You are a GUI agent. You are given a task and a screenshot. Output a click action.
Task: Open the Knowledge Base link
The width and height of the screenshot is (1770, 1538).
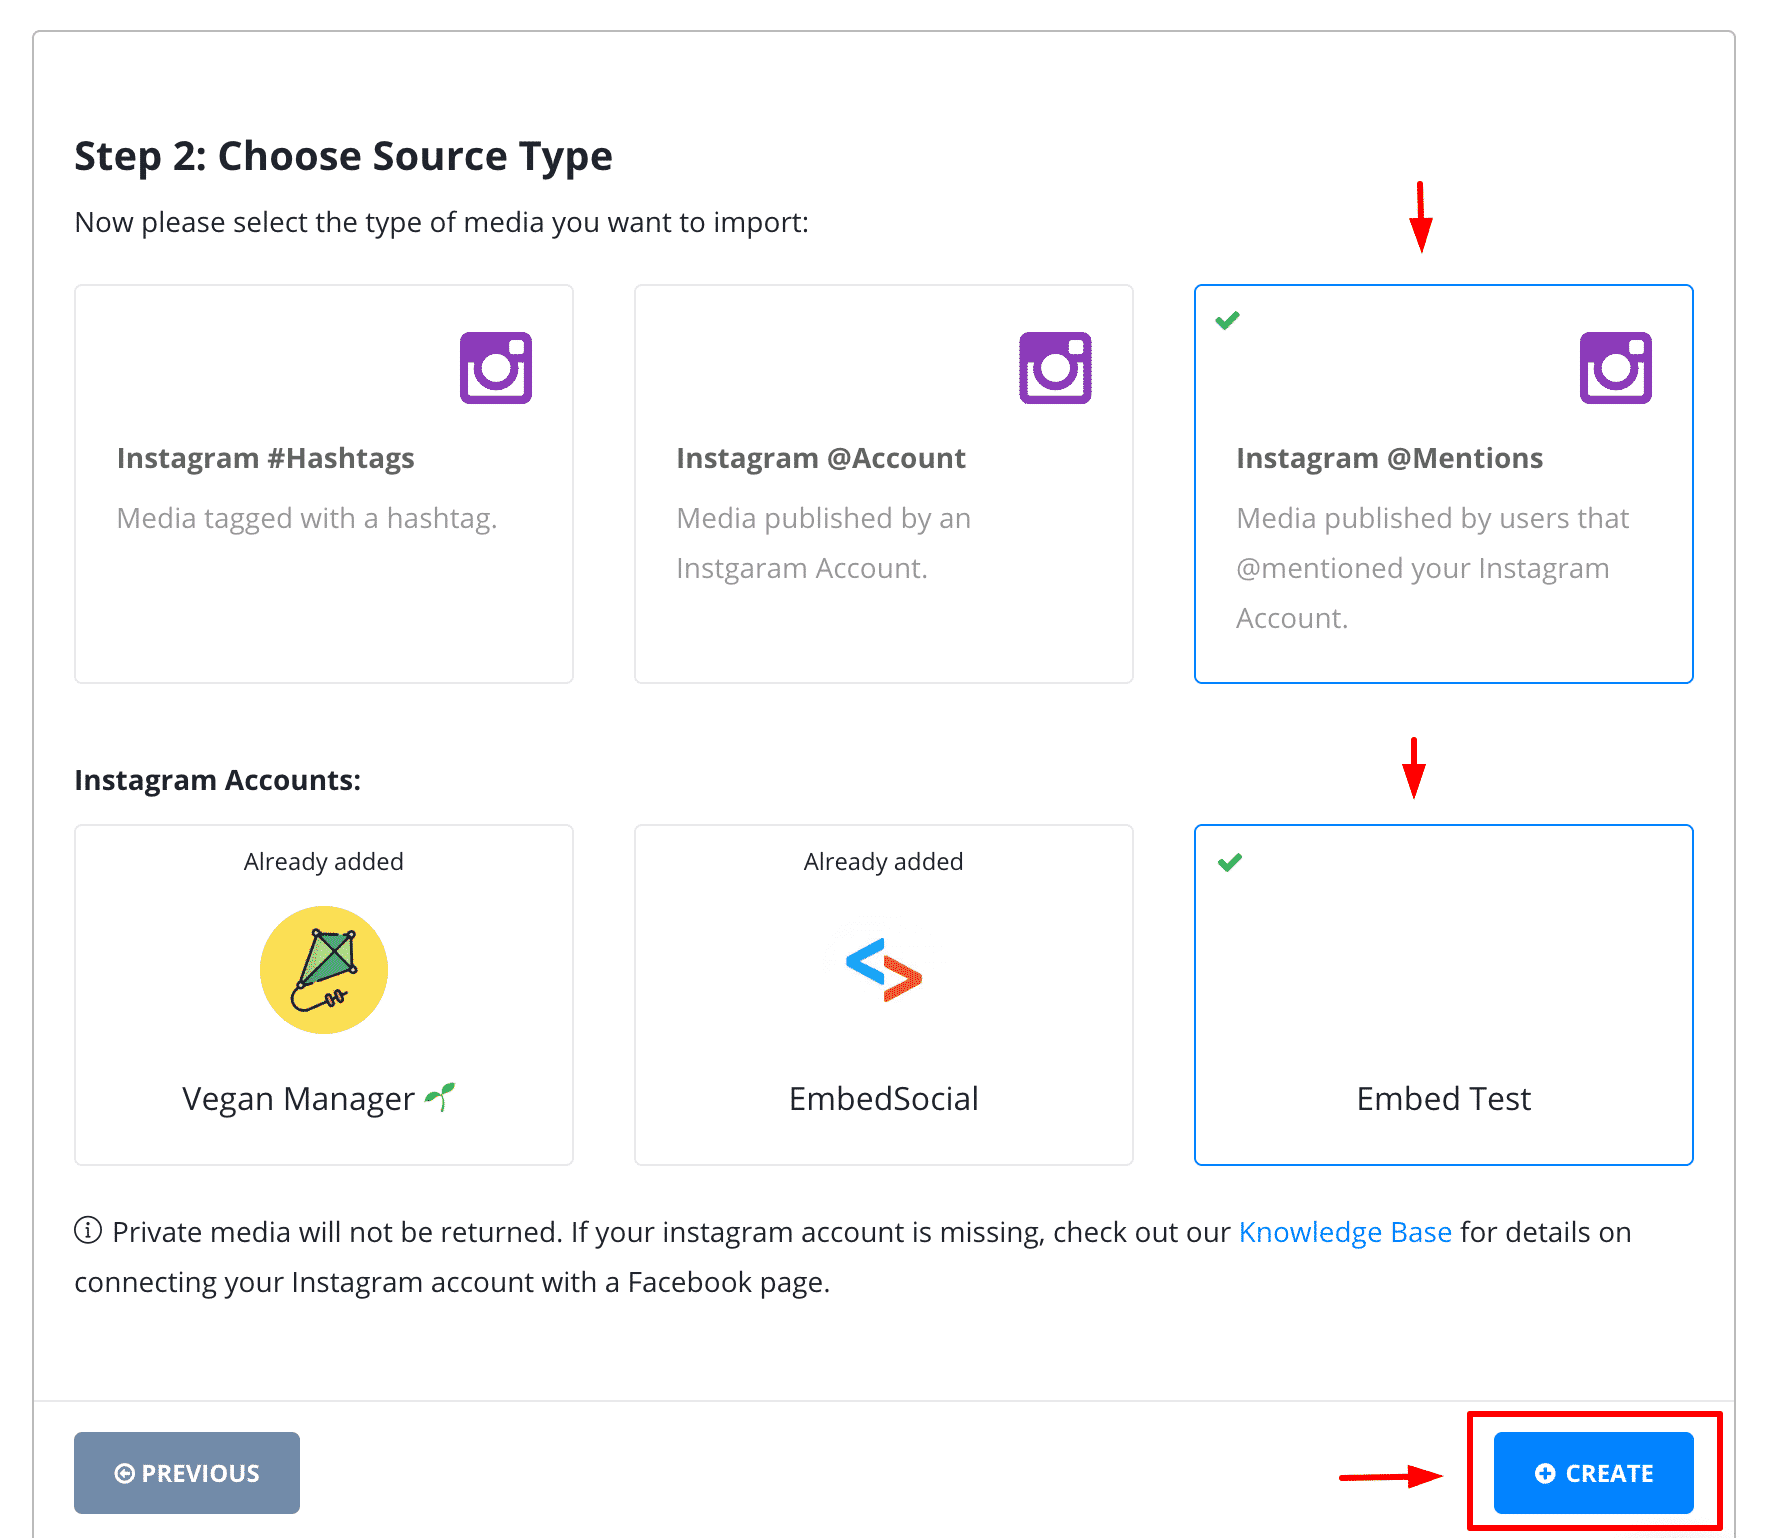coord(1345,1232)
